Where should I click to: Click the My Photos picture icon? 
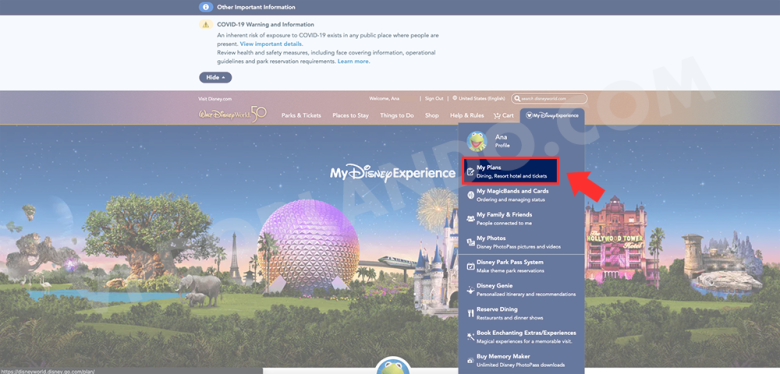(470, 242)
